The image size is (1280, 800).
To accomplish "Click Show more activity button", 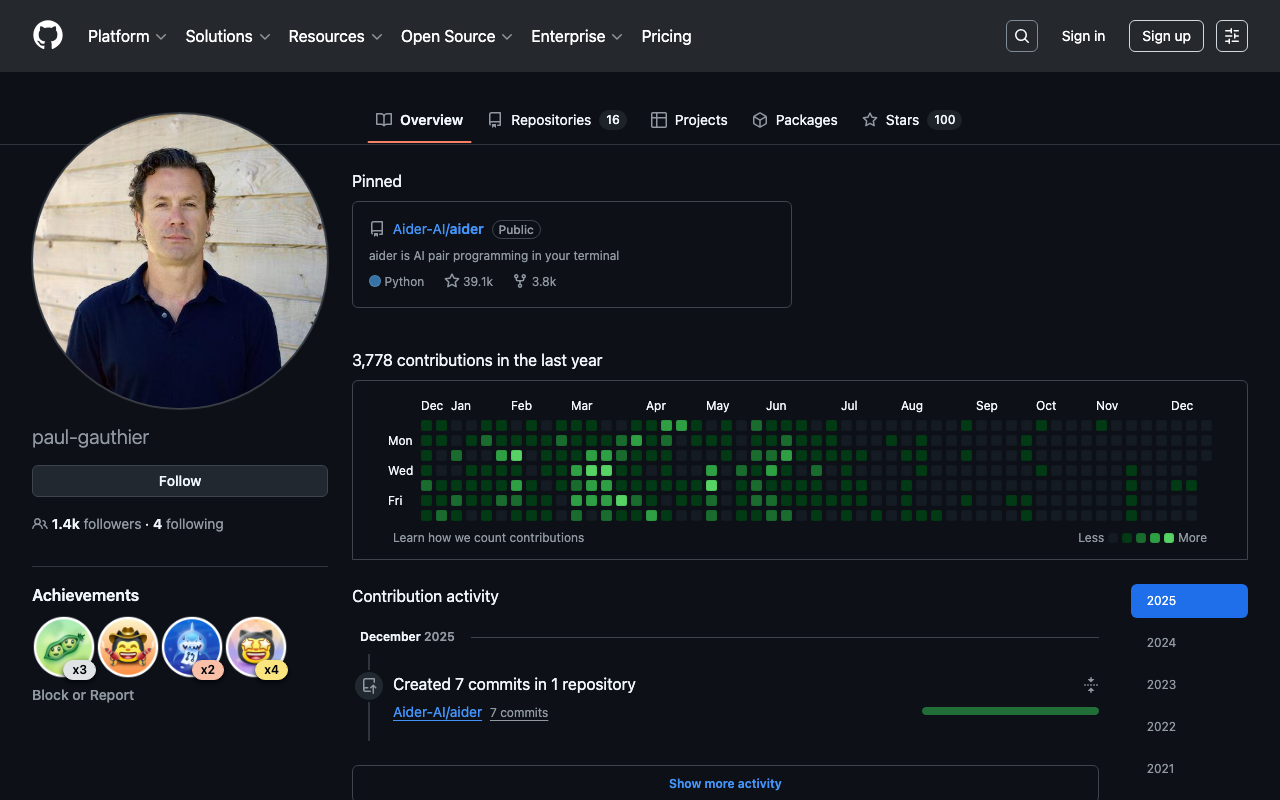I will click(725, 783).
